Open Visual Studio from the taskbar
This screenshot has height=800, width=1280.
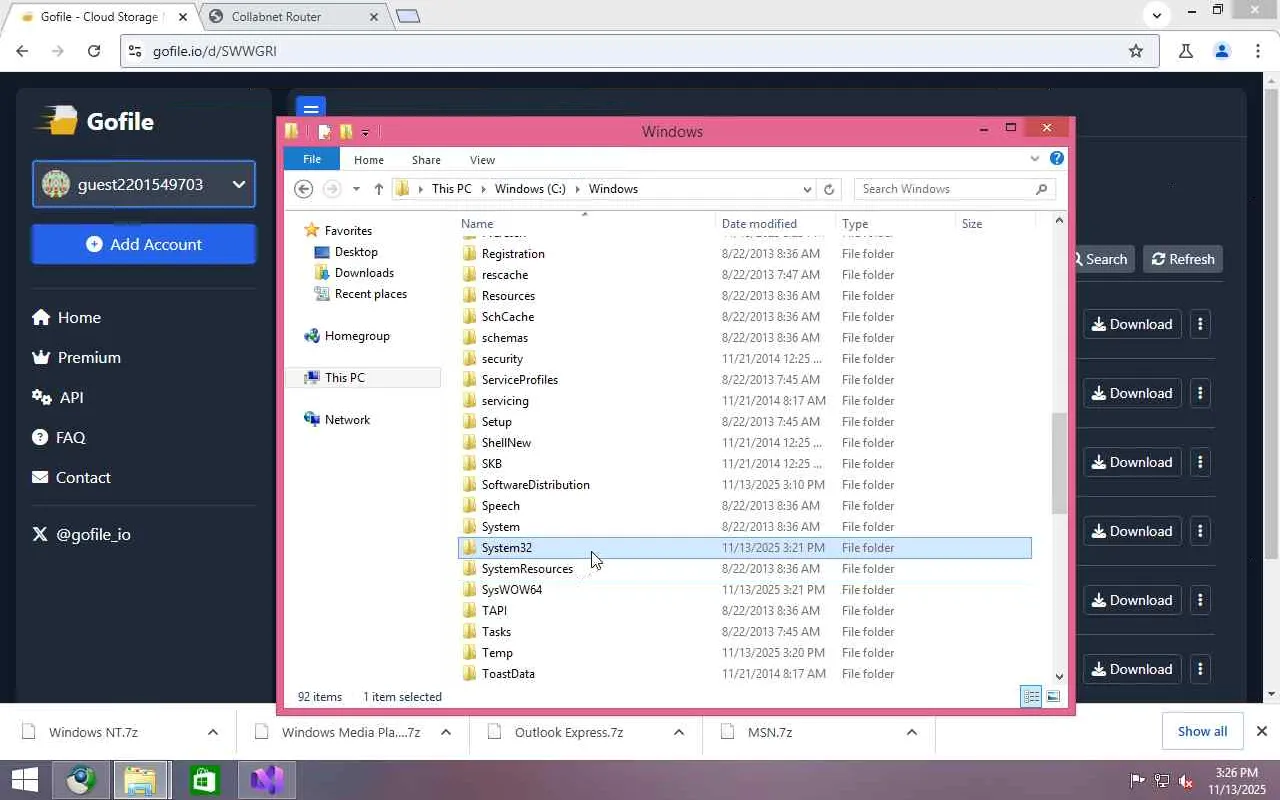(267, 780)
